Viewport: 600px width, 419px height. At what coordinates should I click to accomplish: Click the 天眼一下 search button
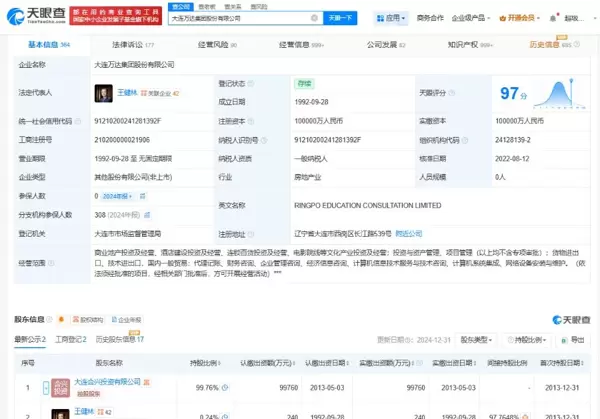click(339, 18)
